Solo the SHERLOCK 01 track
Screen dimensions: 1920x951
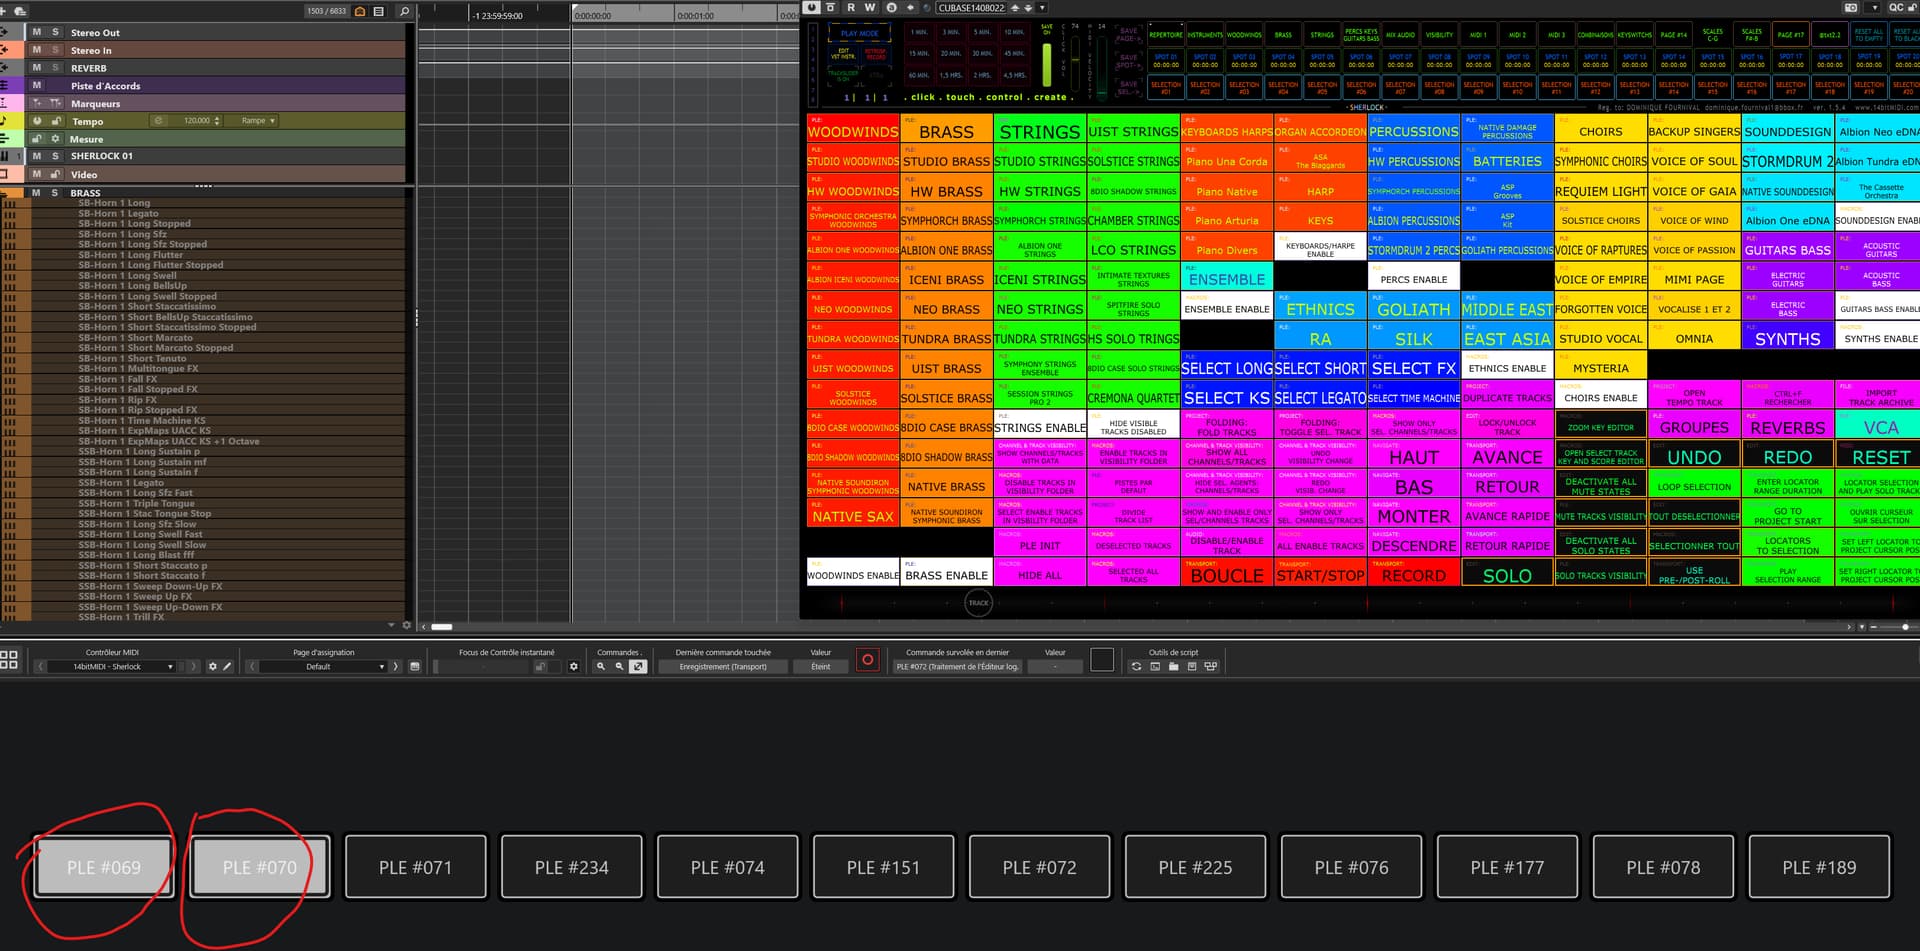point(55,156)
